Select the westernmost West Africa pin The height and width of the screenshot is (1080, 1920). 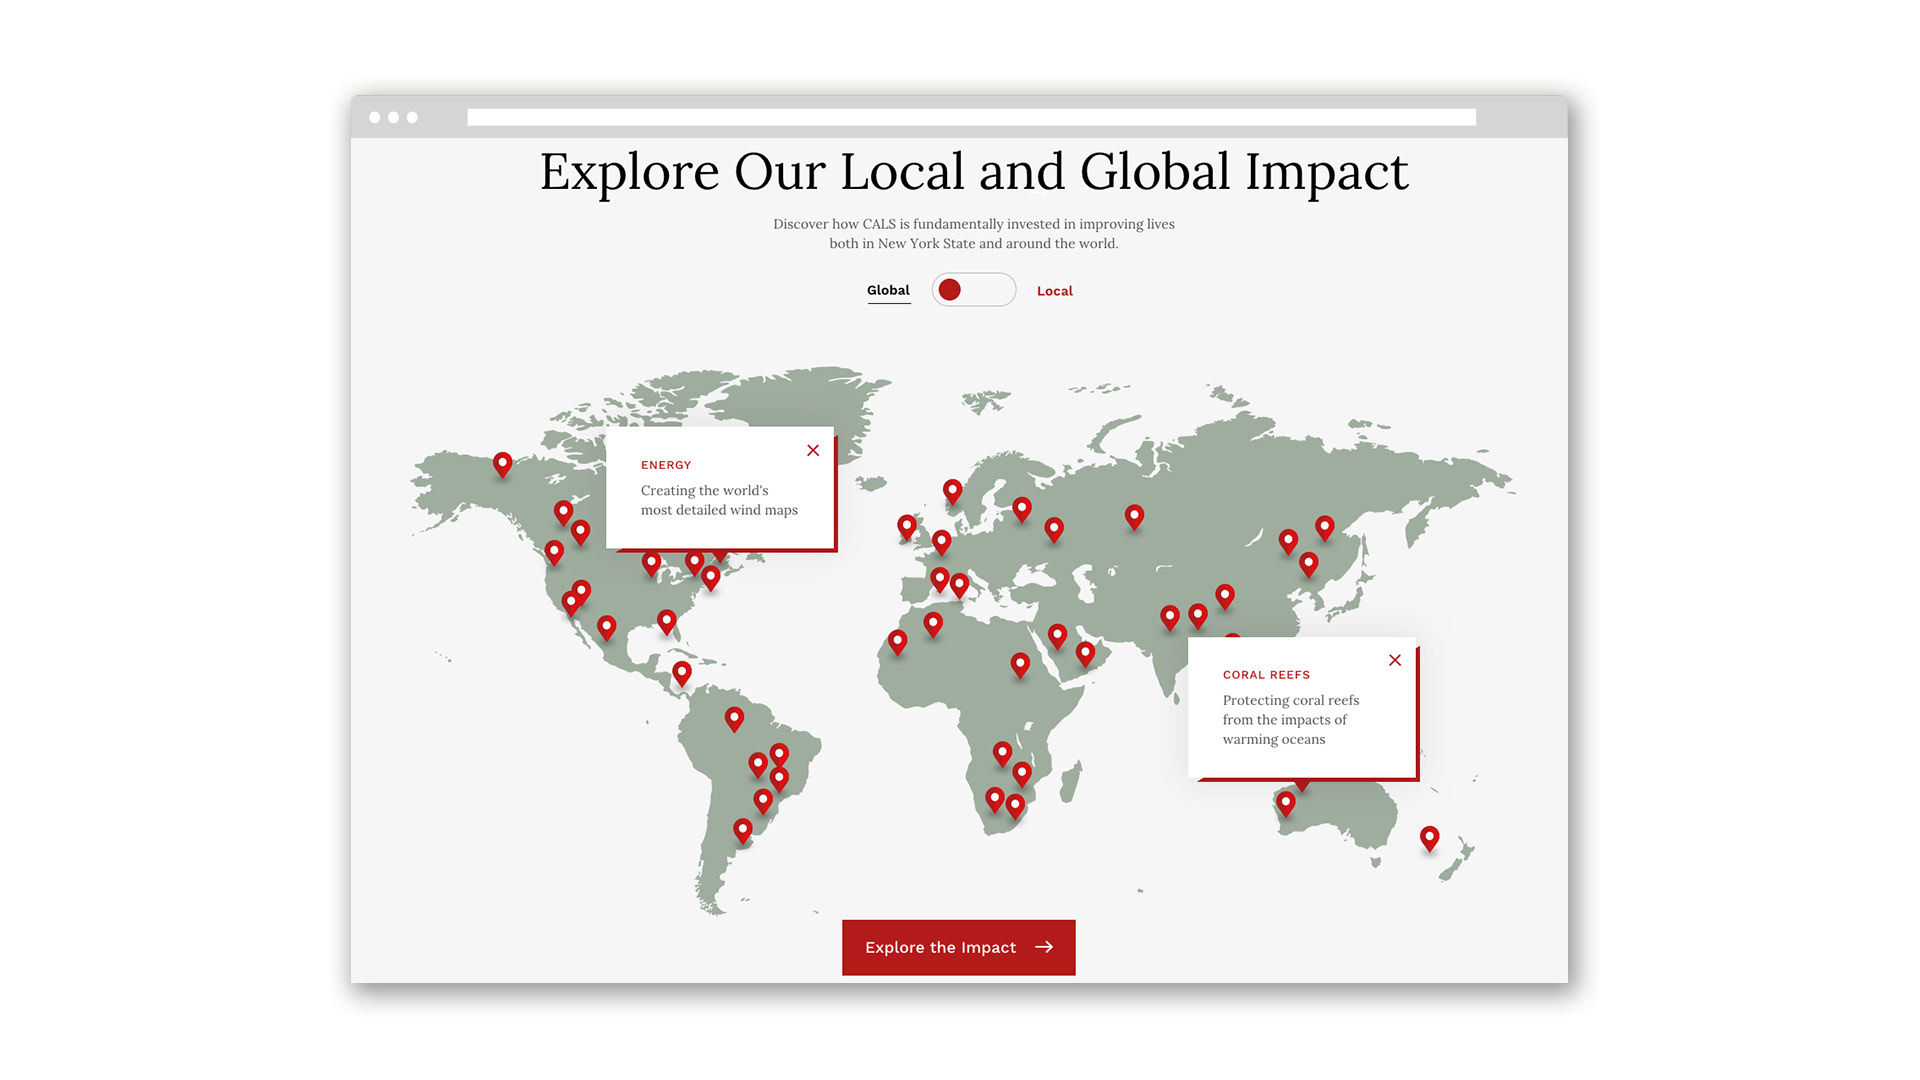point(898,641)
